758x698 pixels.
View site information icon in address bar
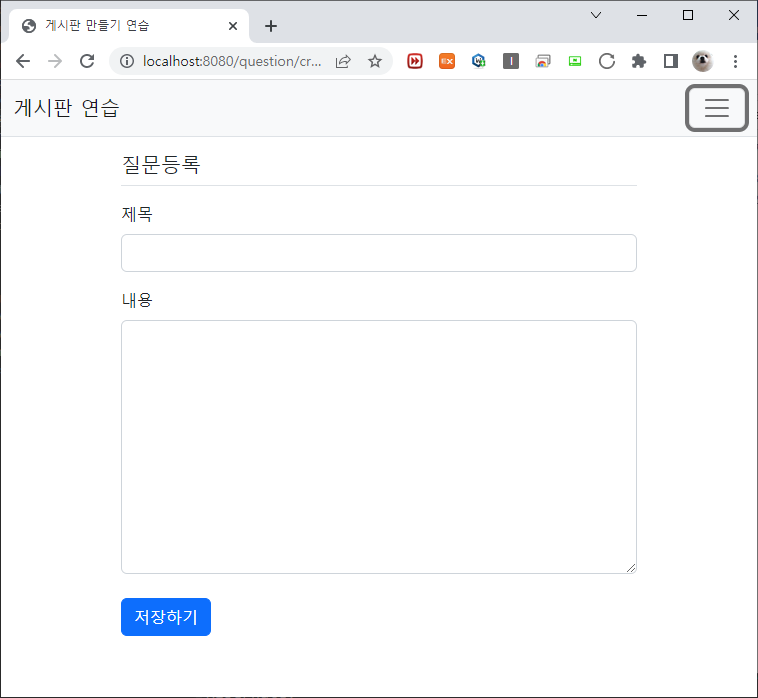point(127,61)
